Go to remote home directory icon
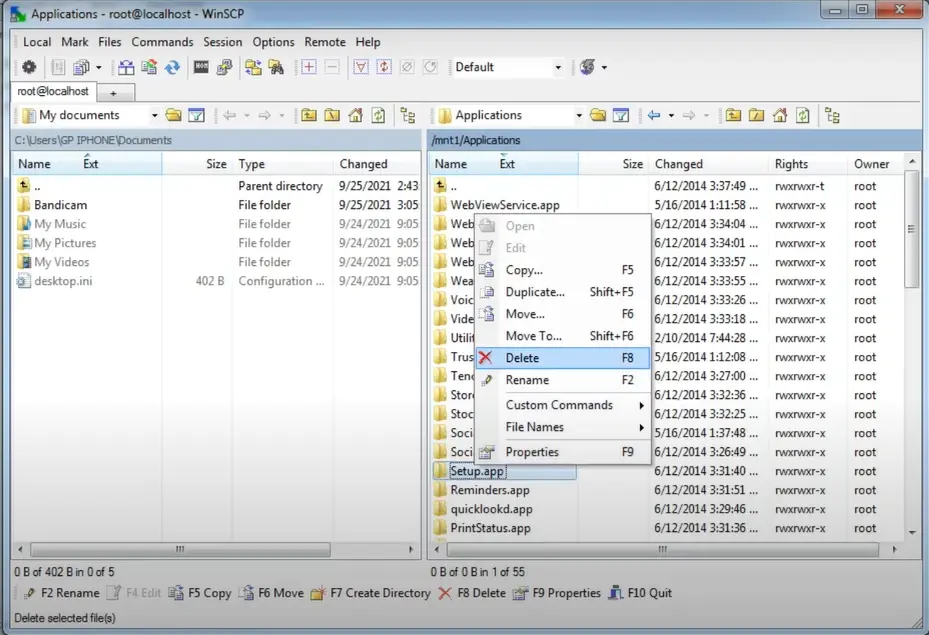 pyautogui.click(x=780, y=115)
